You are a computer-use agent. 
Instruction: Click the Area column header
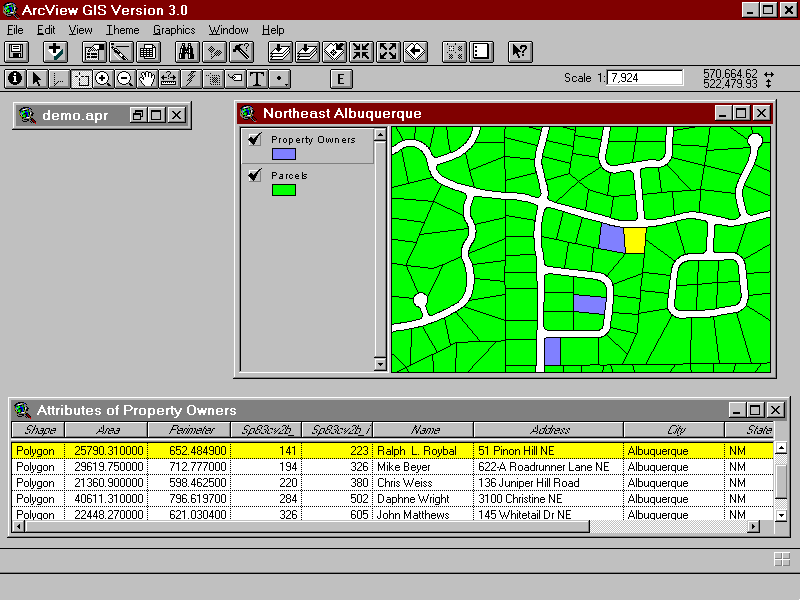pos(106,430)
